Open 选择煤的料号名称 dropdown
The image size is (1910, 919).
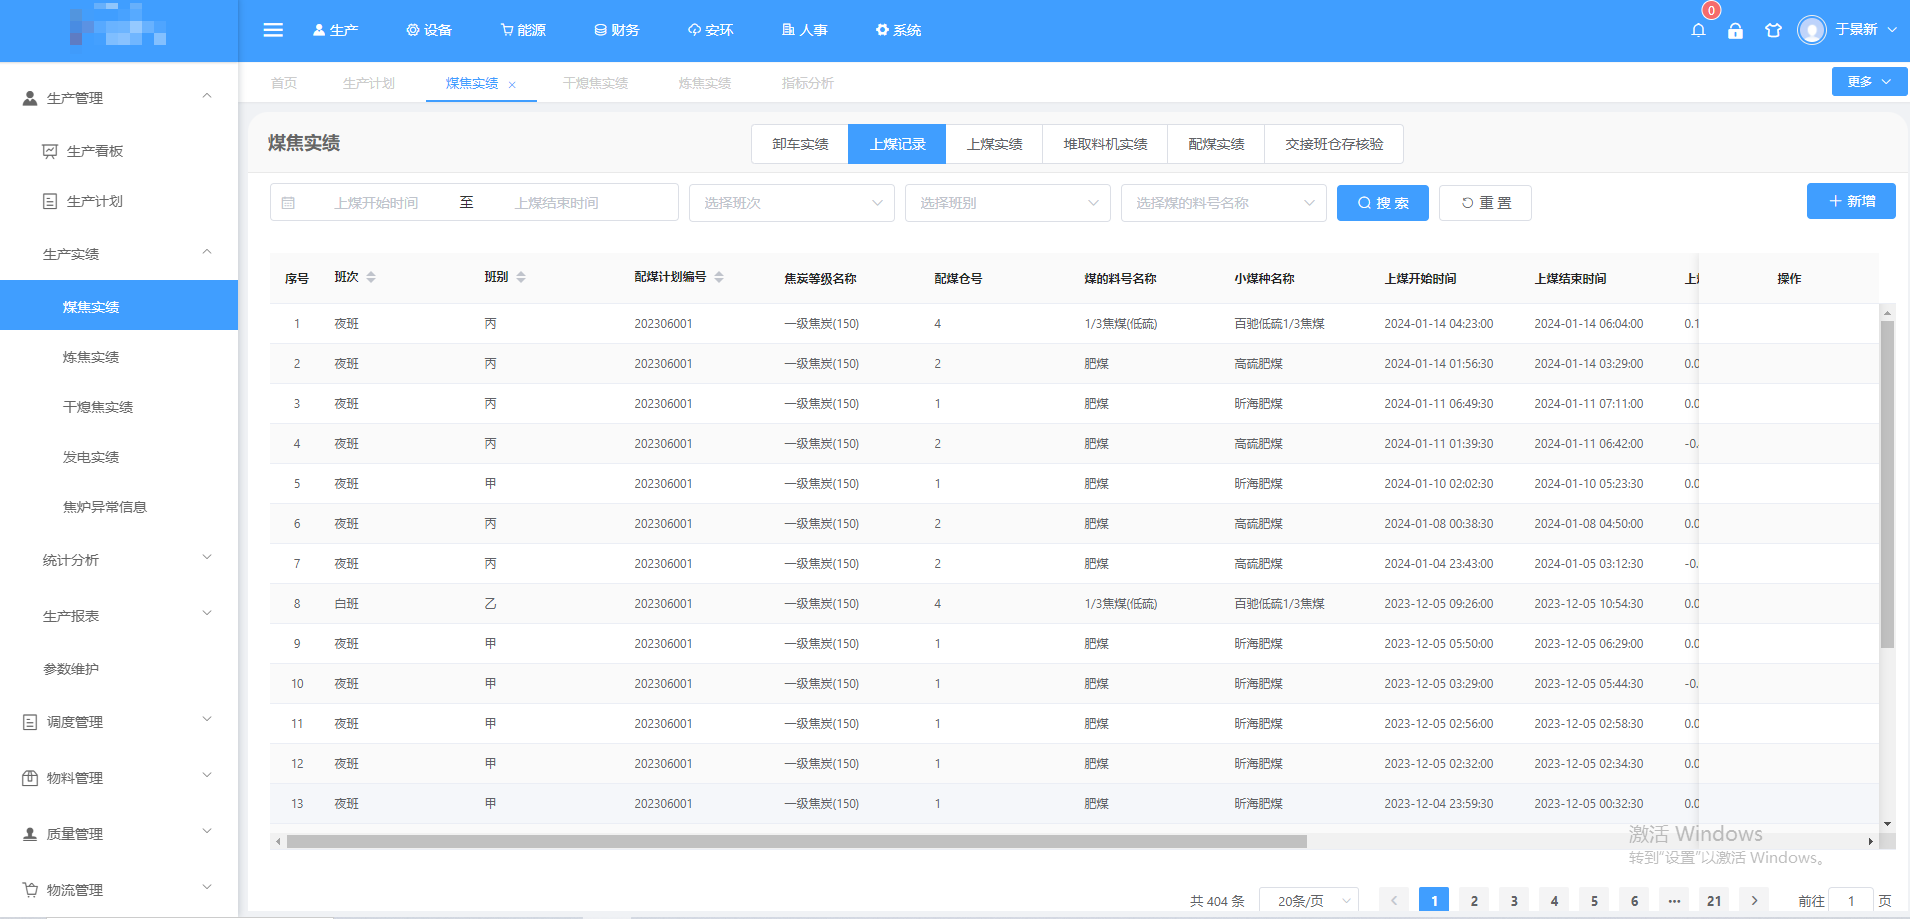click(x=1224, y=203)
